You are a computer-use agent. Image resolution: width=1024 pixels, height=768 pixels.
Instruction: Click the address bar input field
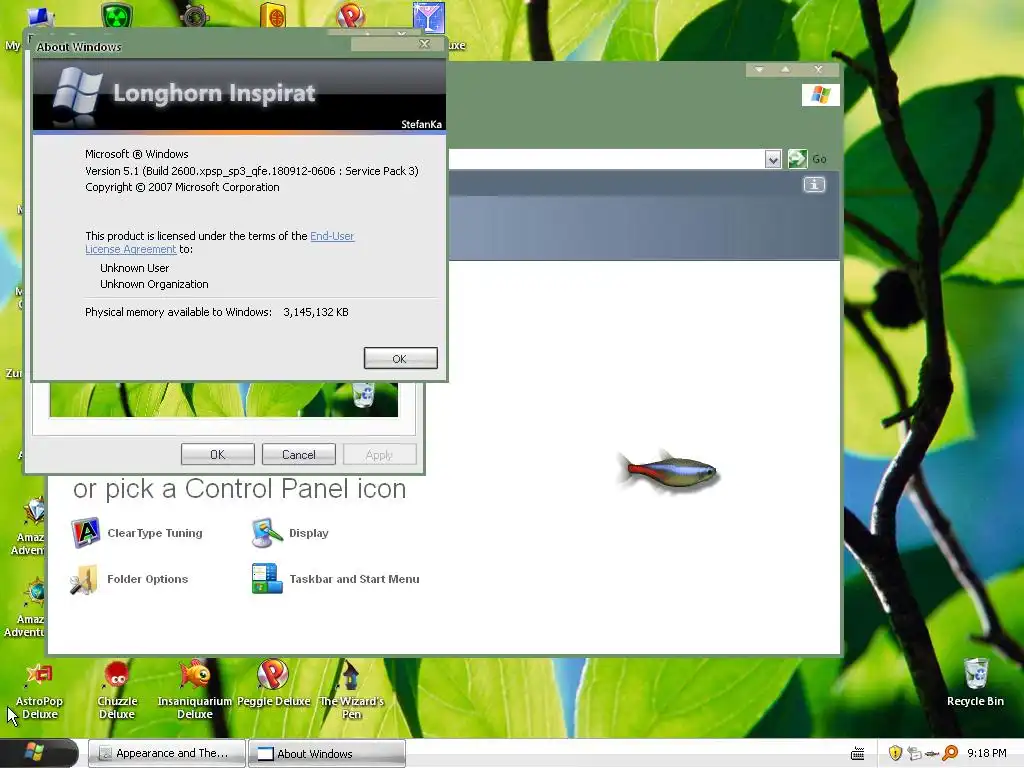(x=606, y=159)
